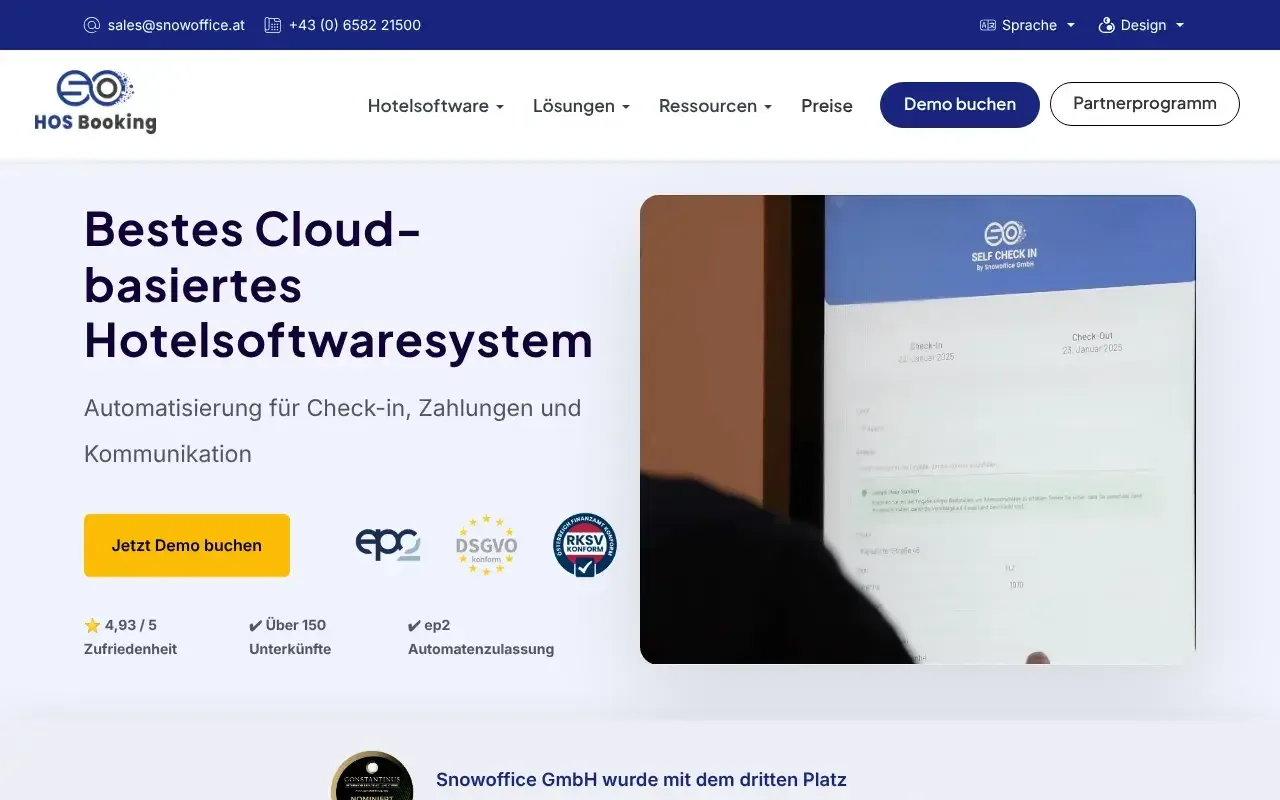Click the blue Demo buchen button
Viewport: 1280px width, 800px height.
959,105
